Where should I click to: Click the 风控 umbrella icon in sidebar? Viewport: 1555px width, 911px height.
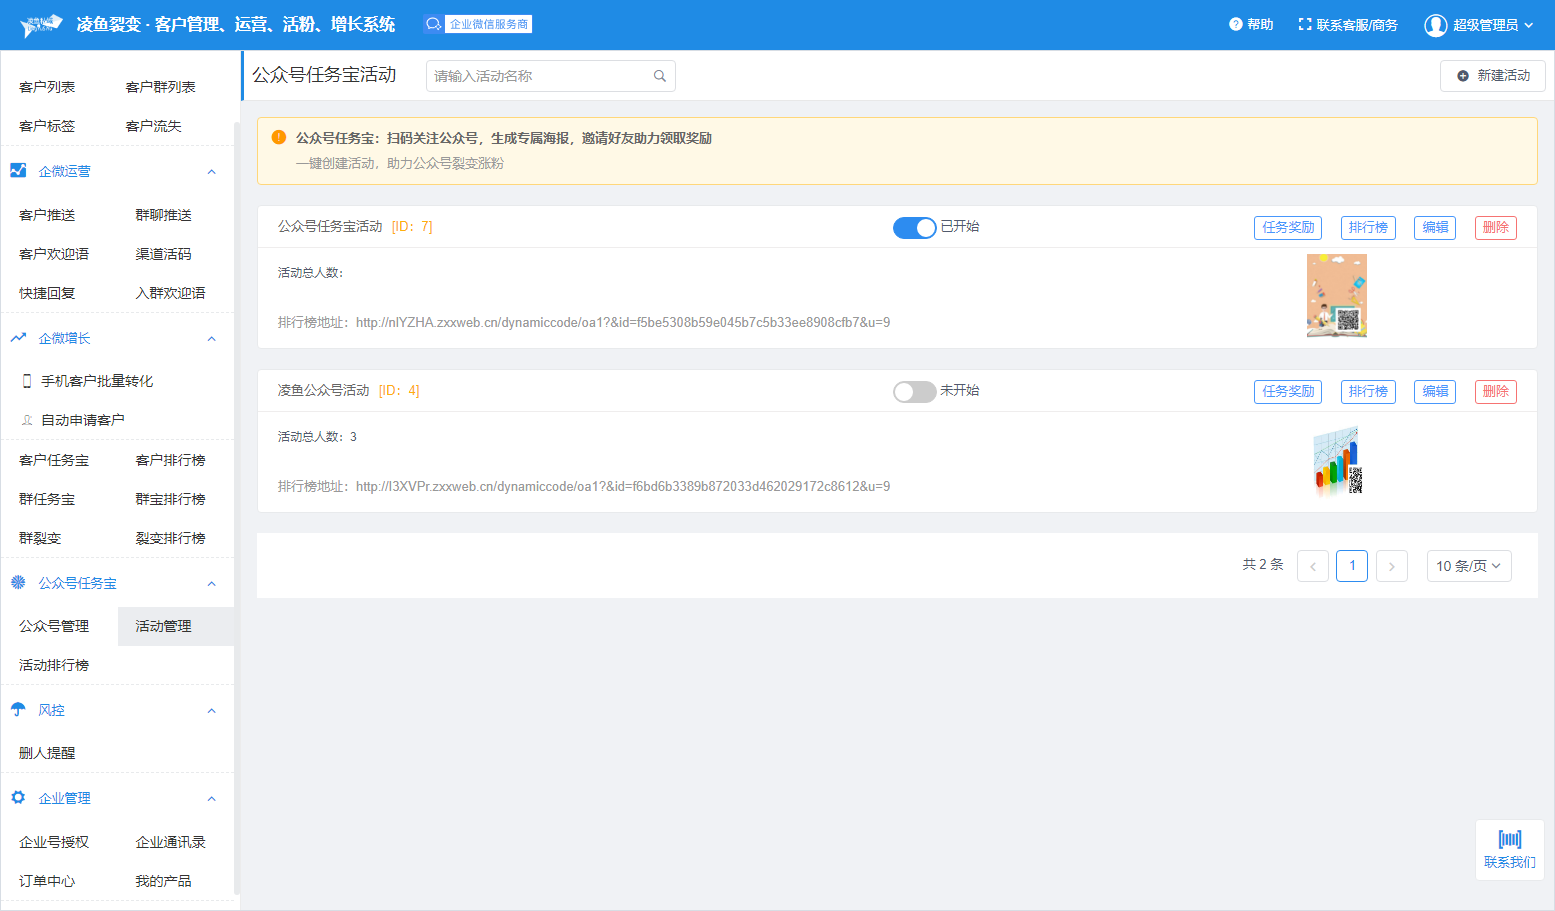point(18,710)
